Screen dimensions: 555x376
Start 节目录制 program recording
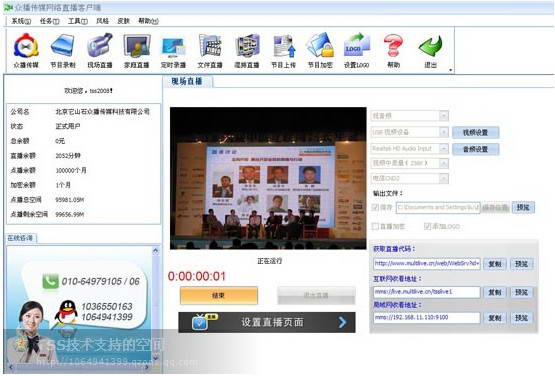pyautogui.click(x=63, y=46)
